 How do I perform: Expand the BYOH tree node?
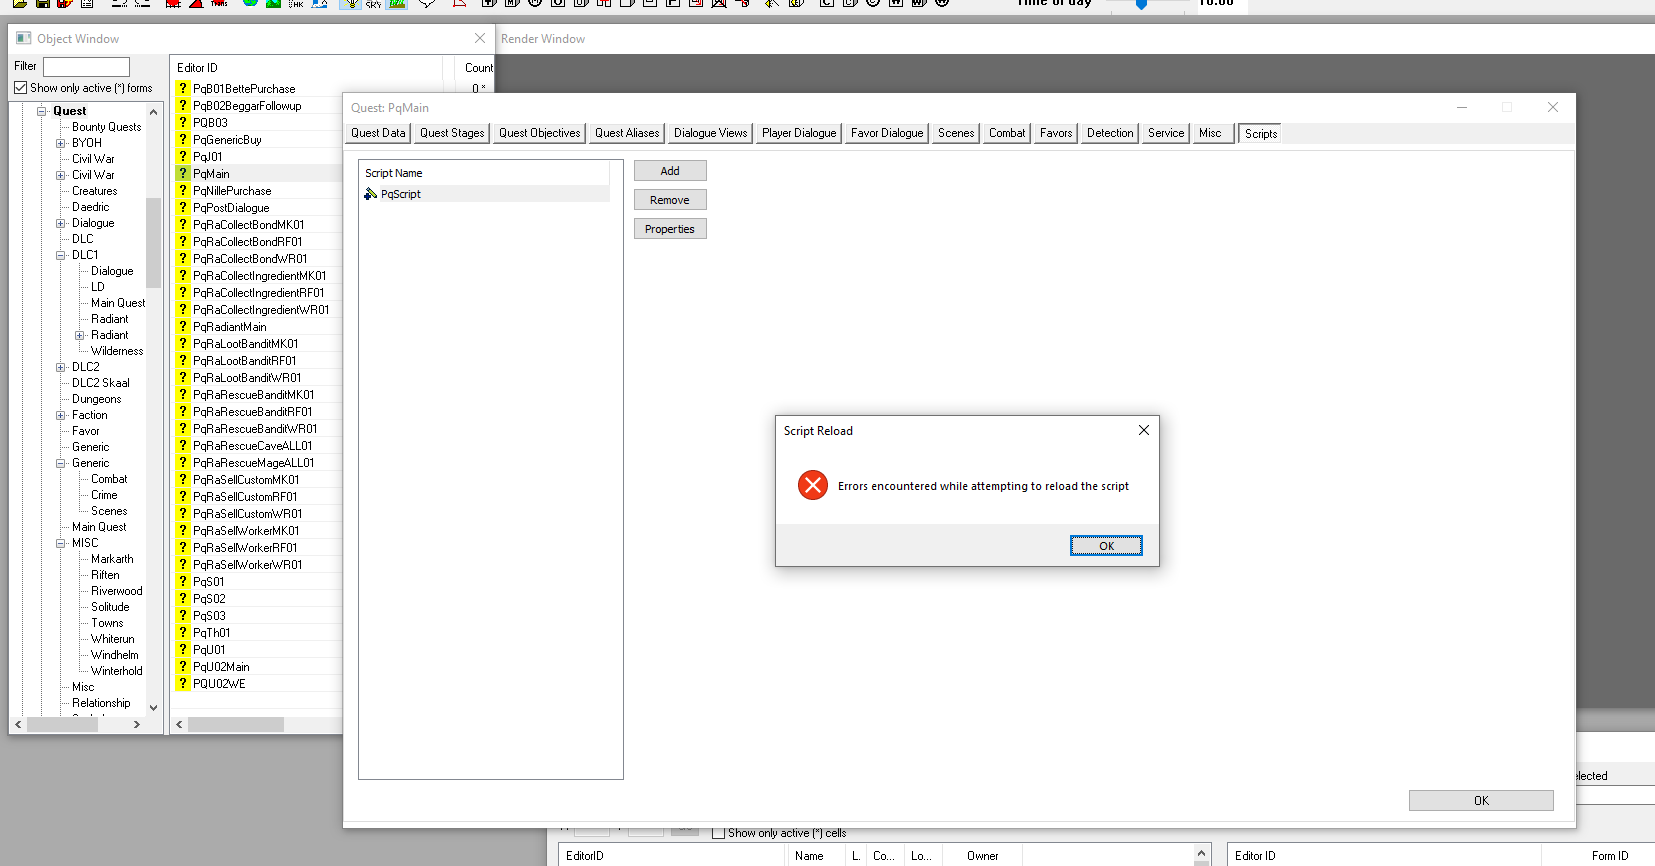(61, 143)
